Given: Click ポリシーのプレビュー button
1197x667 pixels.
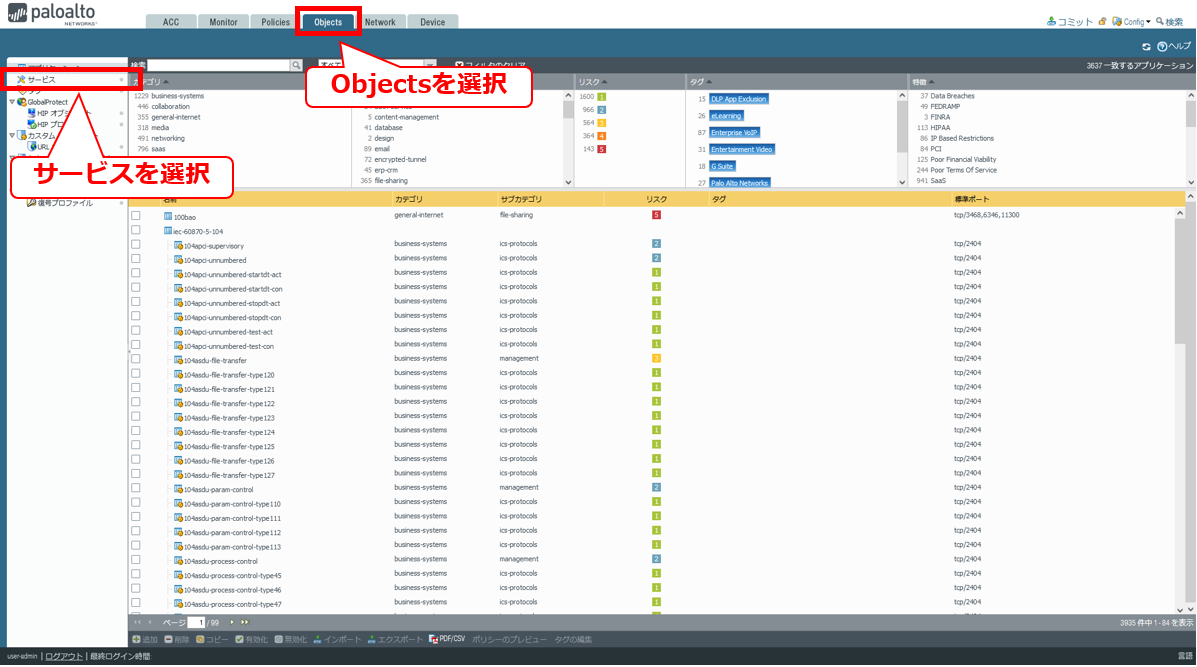Looking at the screenshot, I should pyautogui.click(x=509, y=640).
